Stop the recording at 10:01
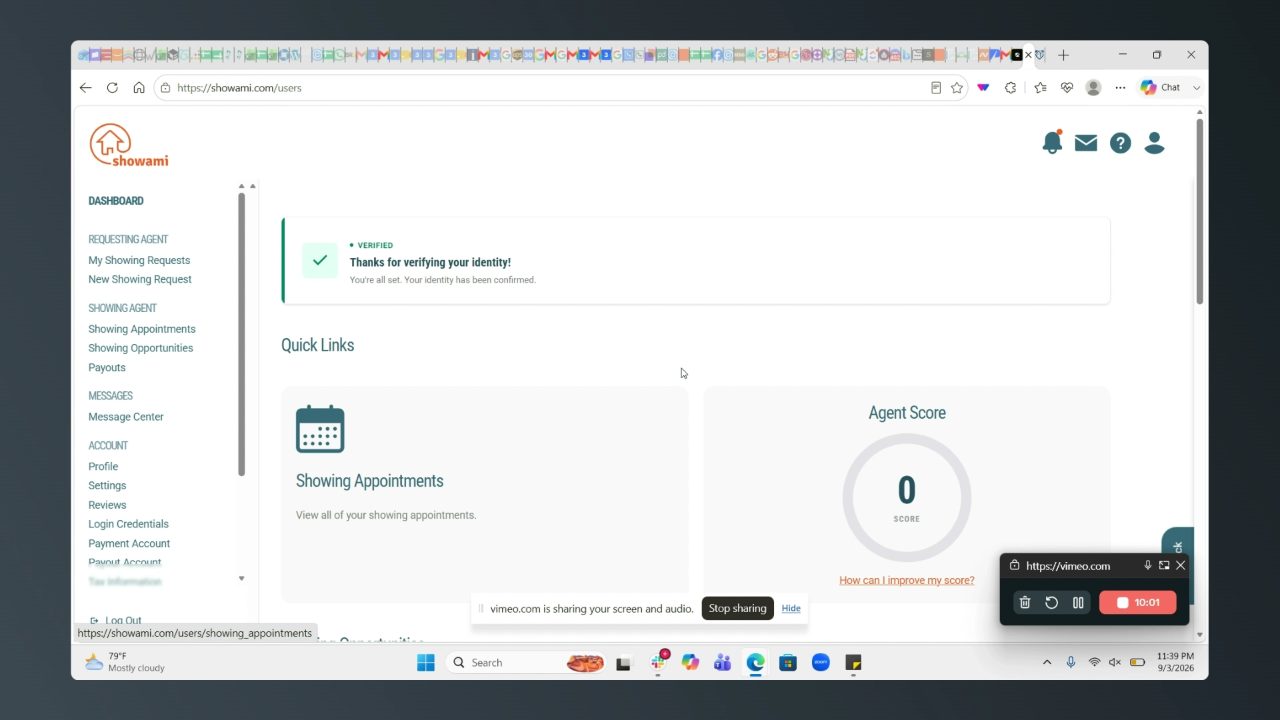The image size is (1280, 720). point(1137,603)
